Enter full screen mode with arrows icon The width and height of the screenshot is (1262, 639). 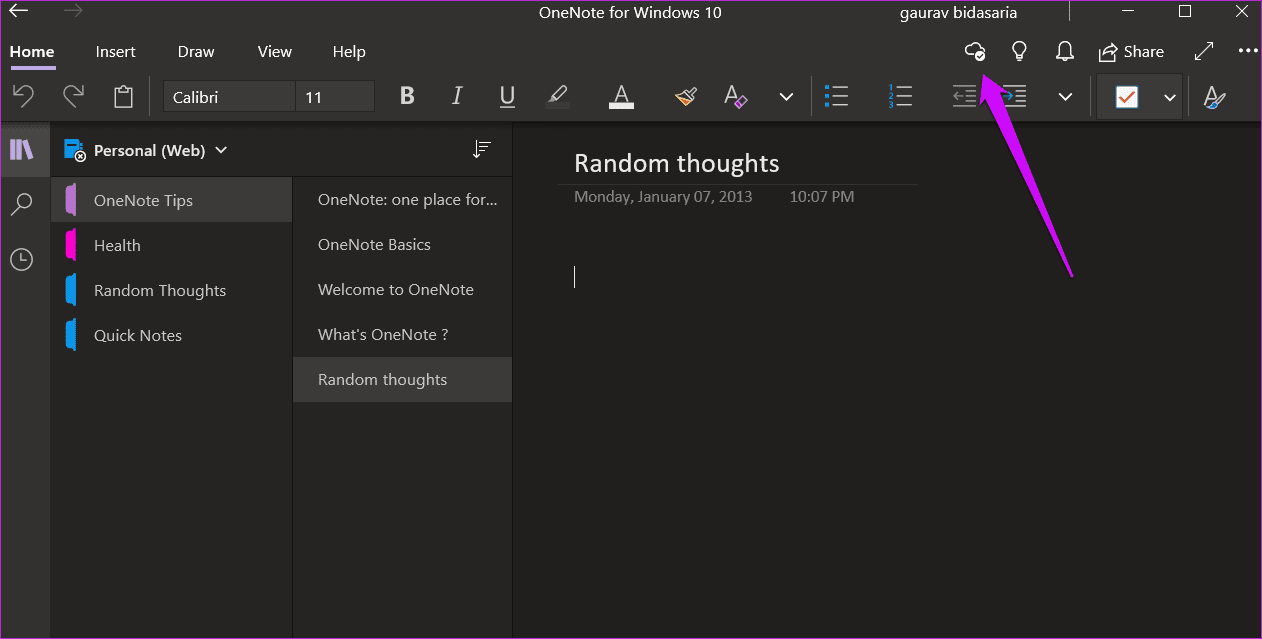[1204, 51]
